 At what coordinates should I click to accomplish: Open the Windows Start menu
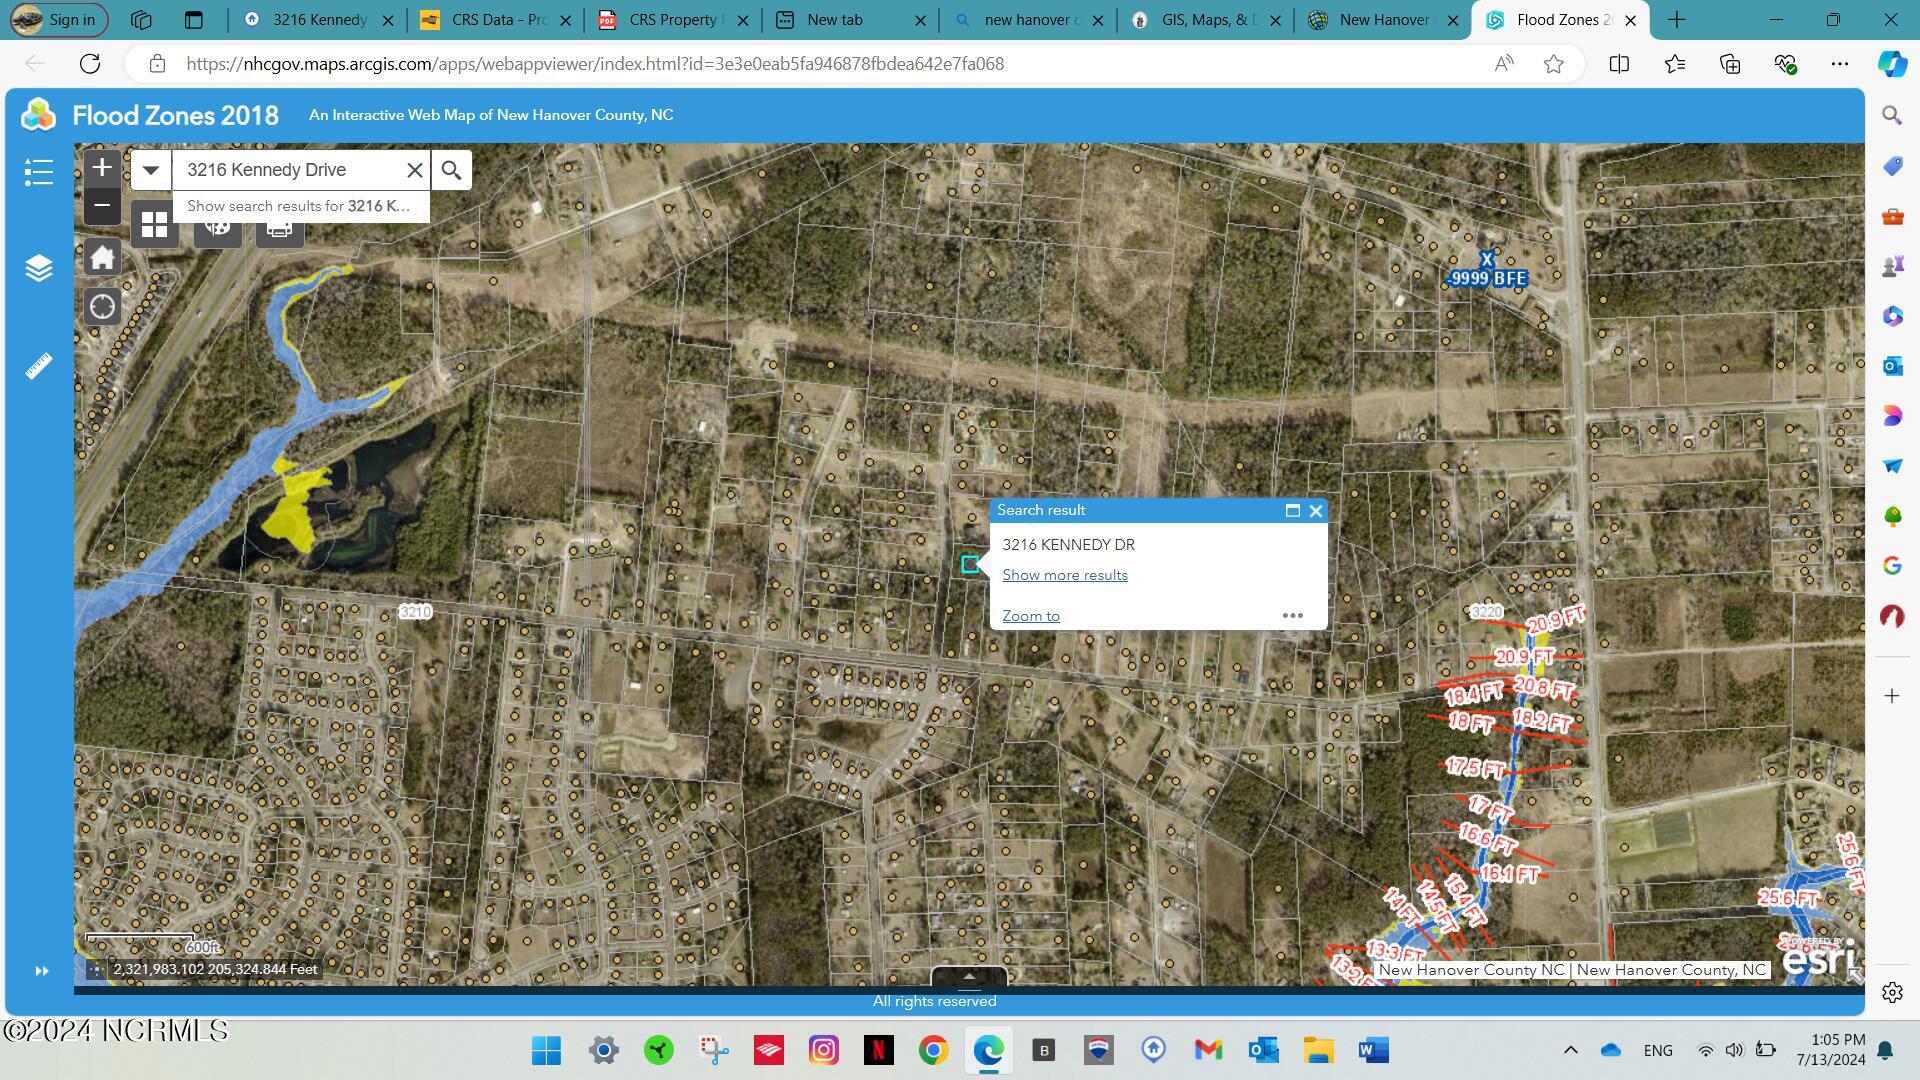pos(547,1050)
